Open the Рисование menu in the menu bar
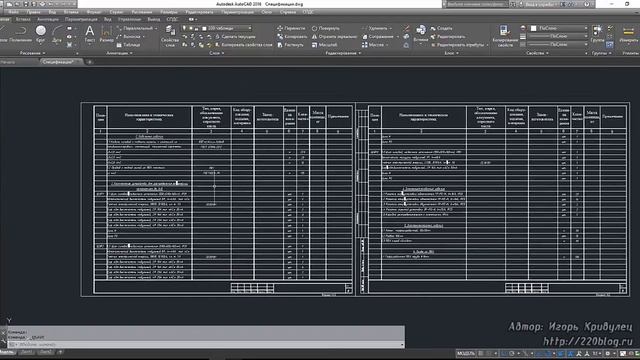This screenshot has width=640, height=360. [x=142, y=12]
